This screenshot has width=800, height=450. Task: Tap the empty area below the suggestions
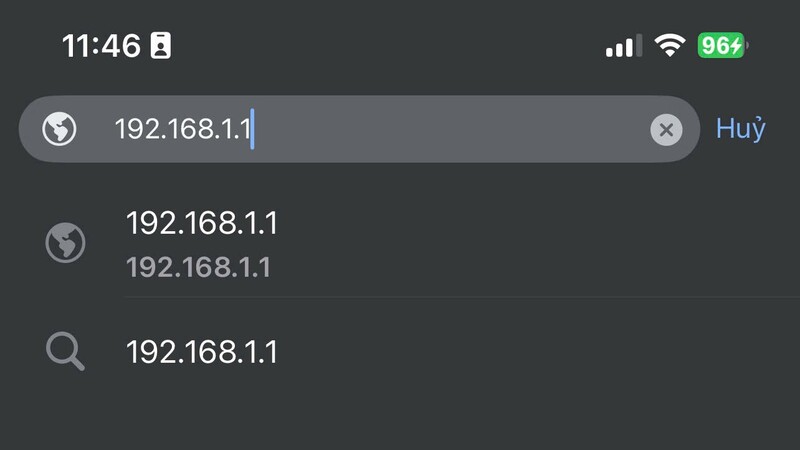400,423
